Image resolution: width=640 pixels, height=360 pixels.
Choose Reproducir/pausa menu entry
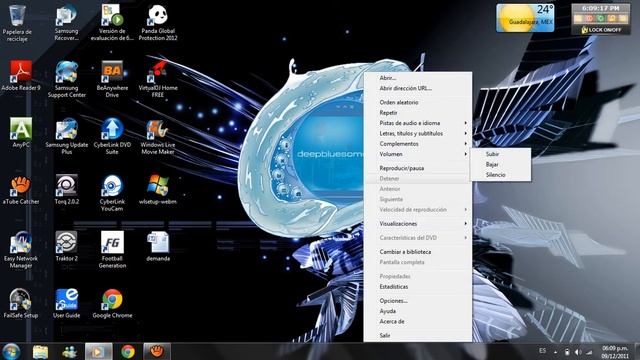tap(418, 168)
